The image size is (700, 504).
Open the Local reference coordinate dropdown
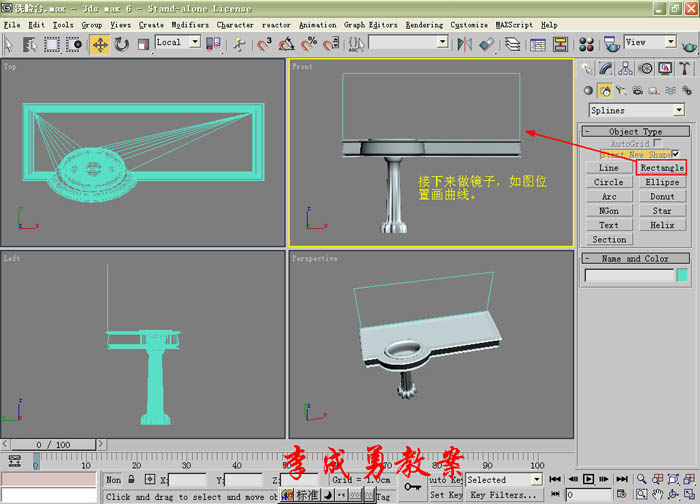tap(178, 42)
